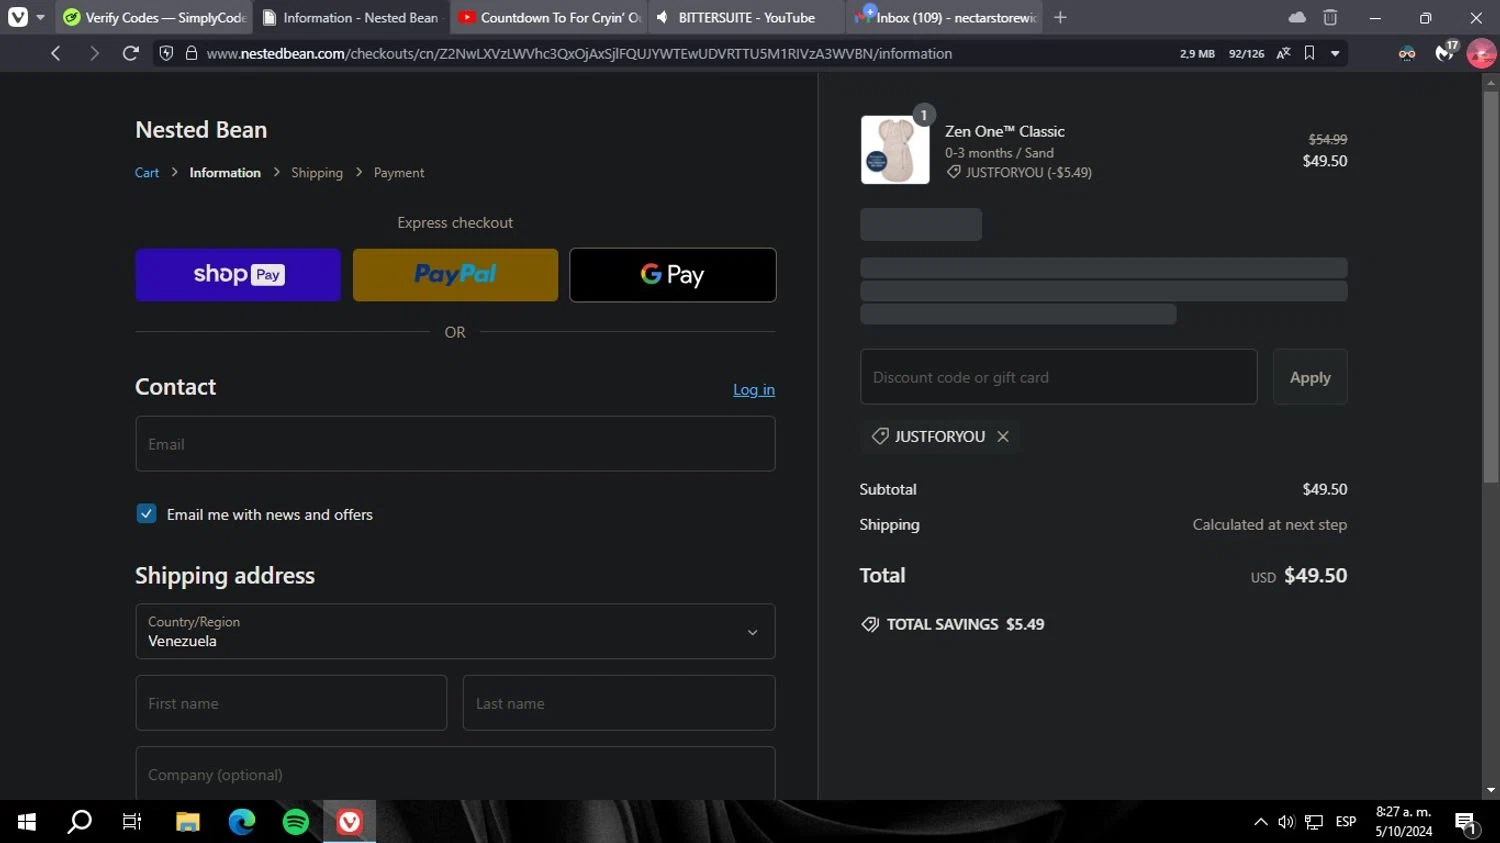Viewport: 1500px width, 843px height.
Task: Go to the Cart breadcrumb link
Action: 147,173
